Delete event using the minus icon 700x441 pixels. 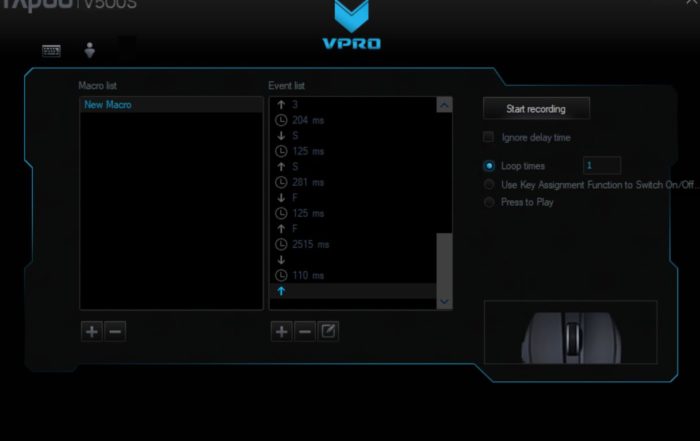click(x=305, y=332)
